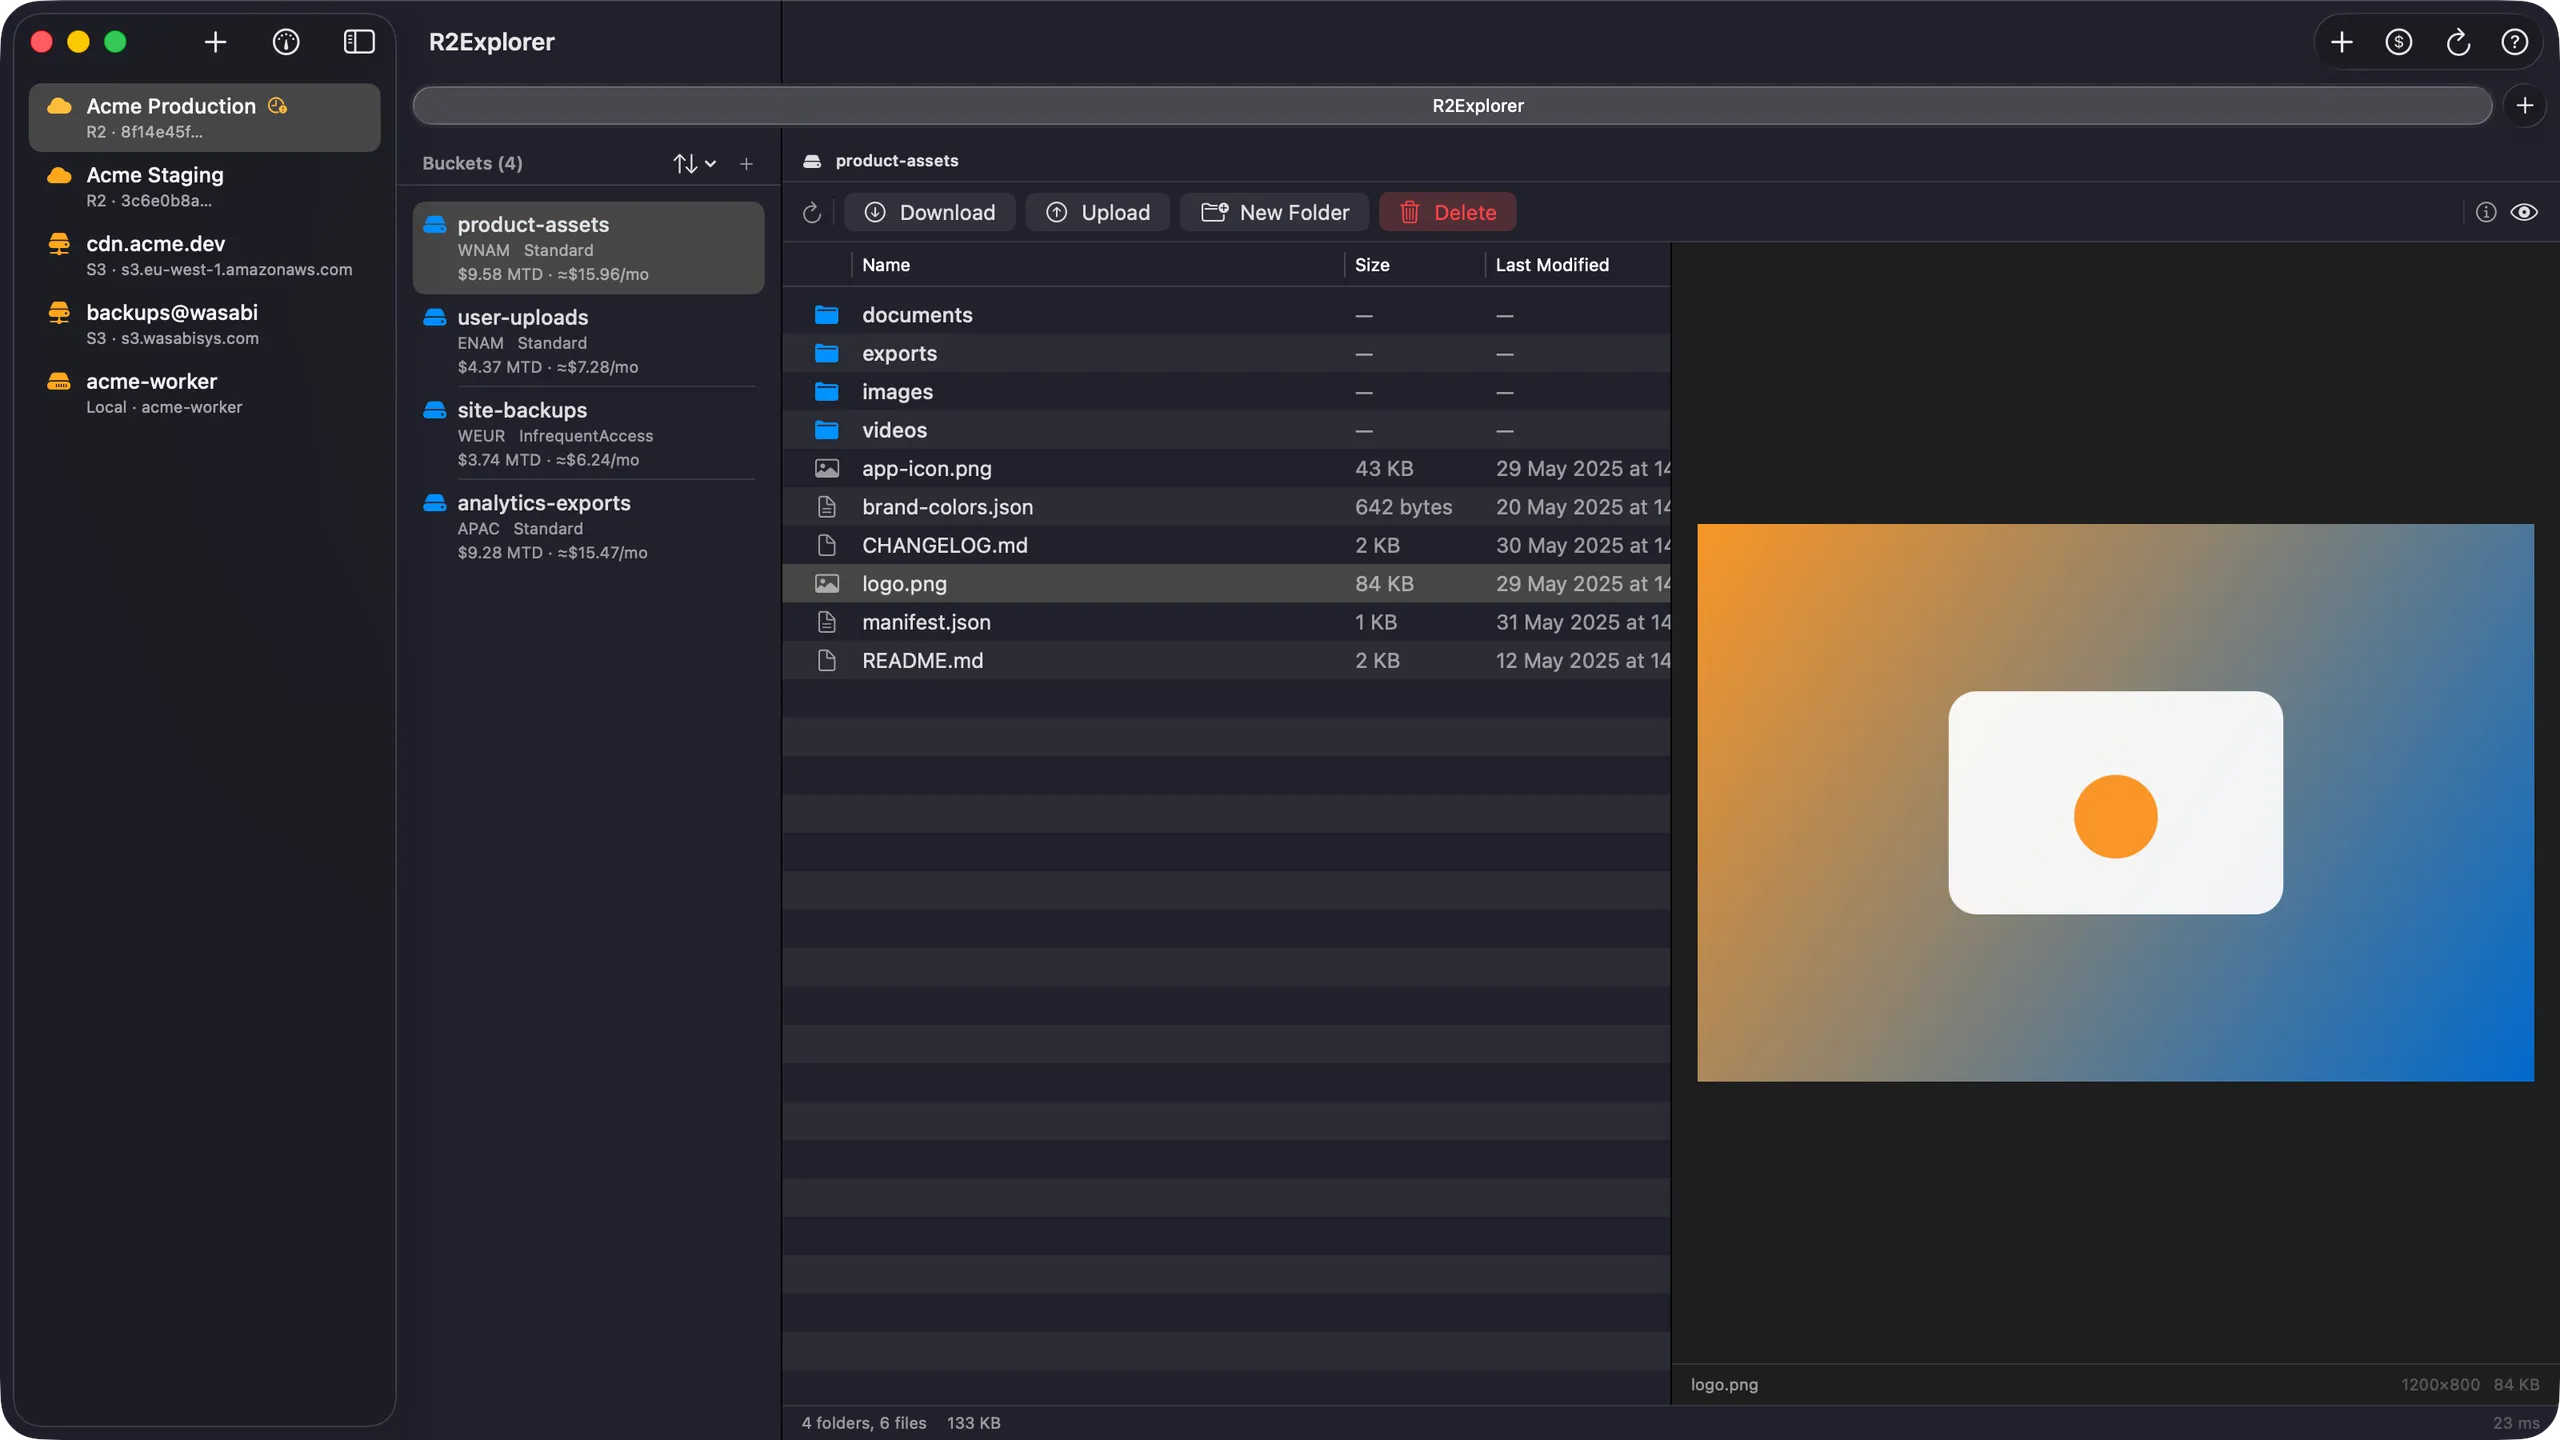This screenshot has width=2560, height=1440.
Task: Show the file info inspector icon
Action: click(x=2486, y=212)
